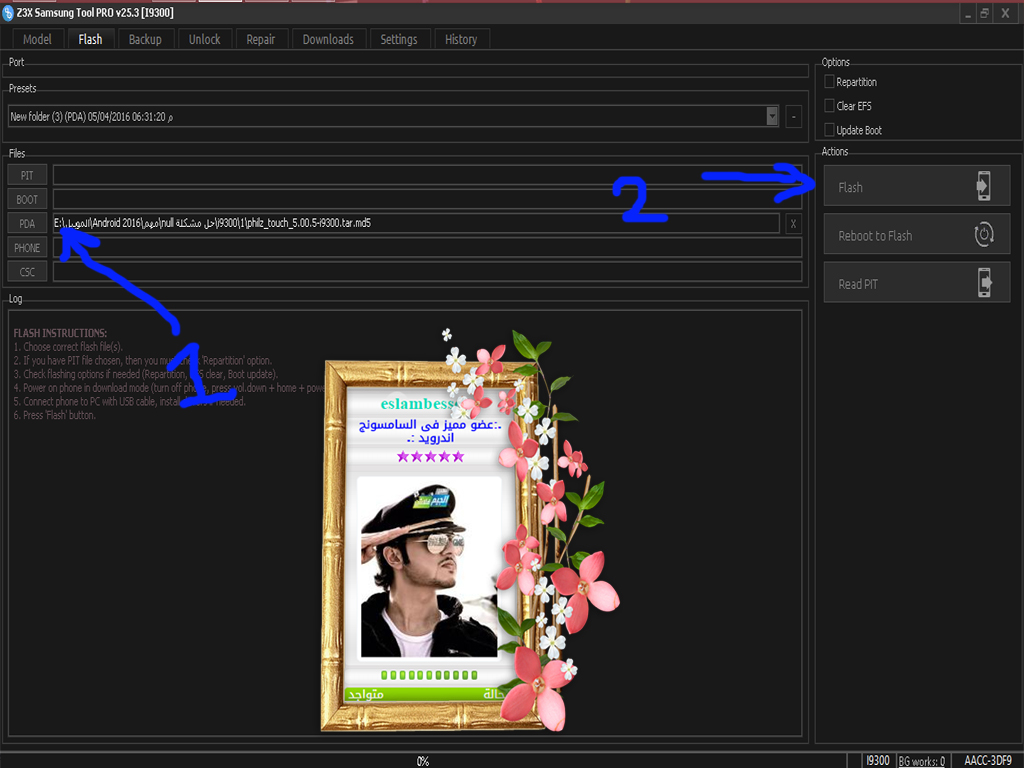The width and height of the screenshot is (1024, 768).
Task: Switch to the Flash tab
Action: coord(90,39)
